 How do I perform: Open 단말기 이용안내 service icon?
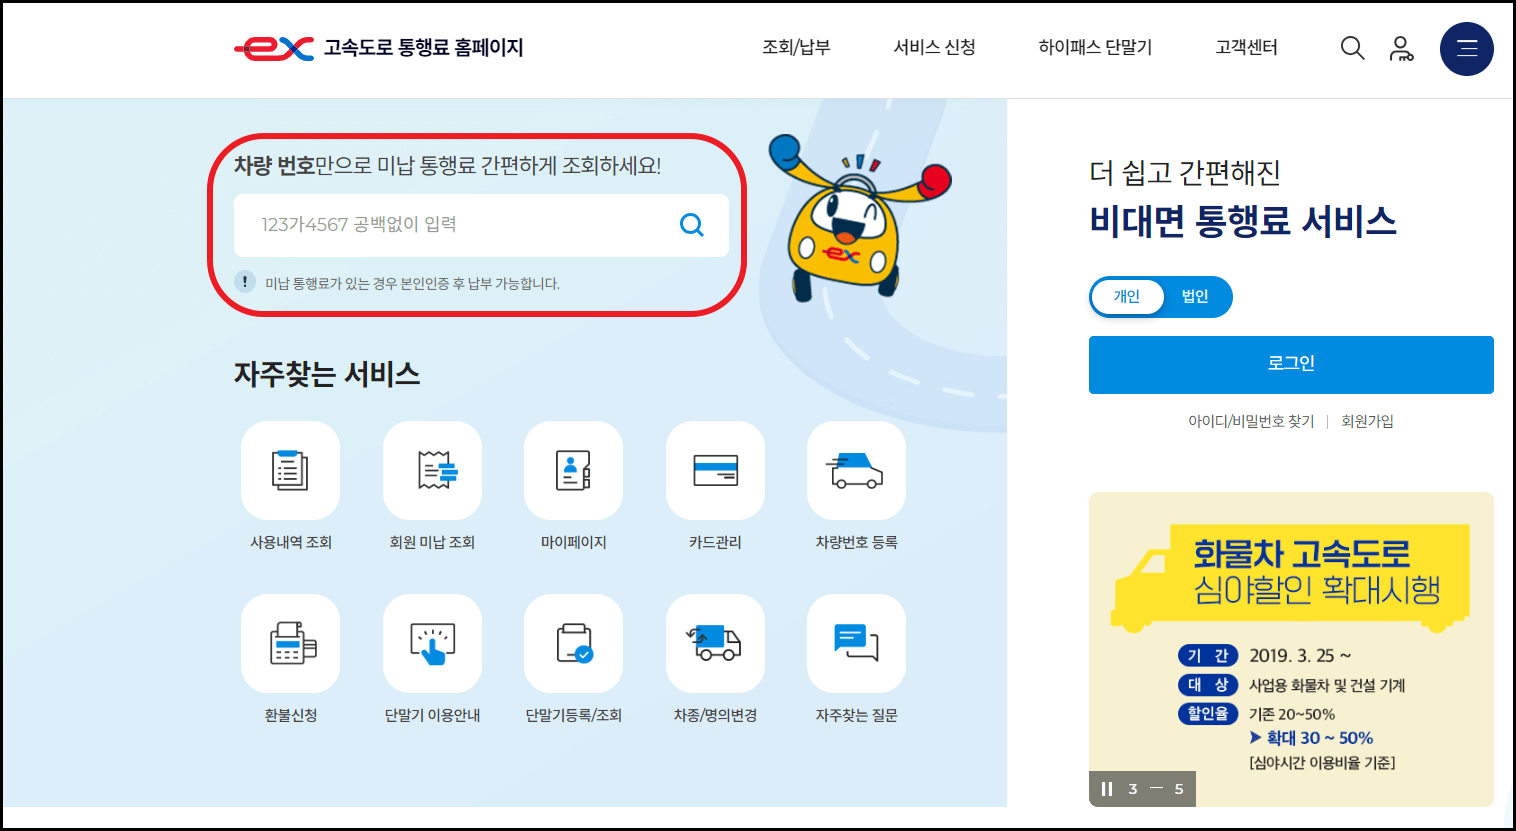tap(431, 643)
